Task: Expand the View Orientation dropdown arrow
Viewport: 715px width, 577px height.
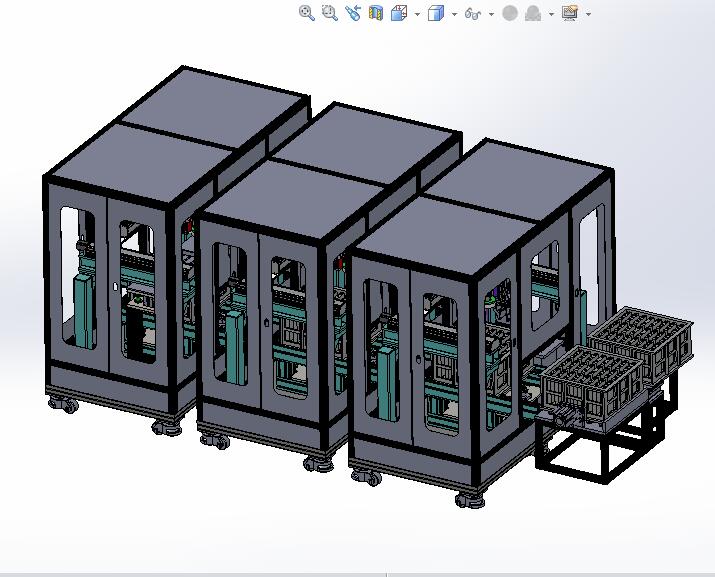Action: pos(417,14)
